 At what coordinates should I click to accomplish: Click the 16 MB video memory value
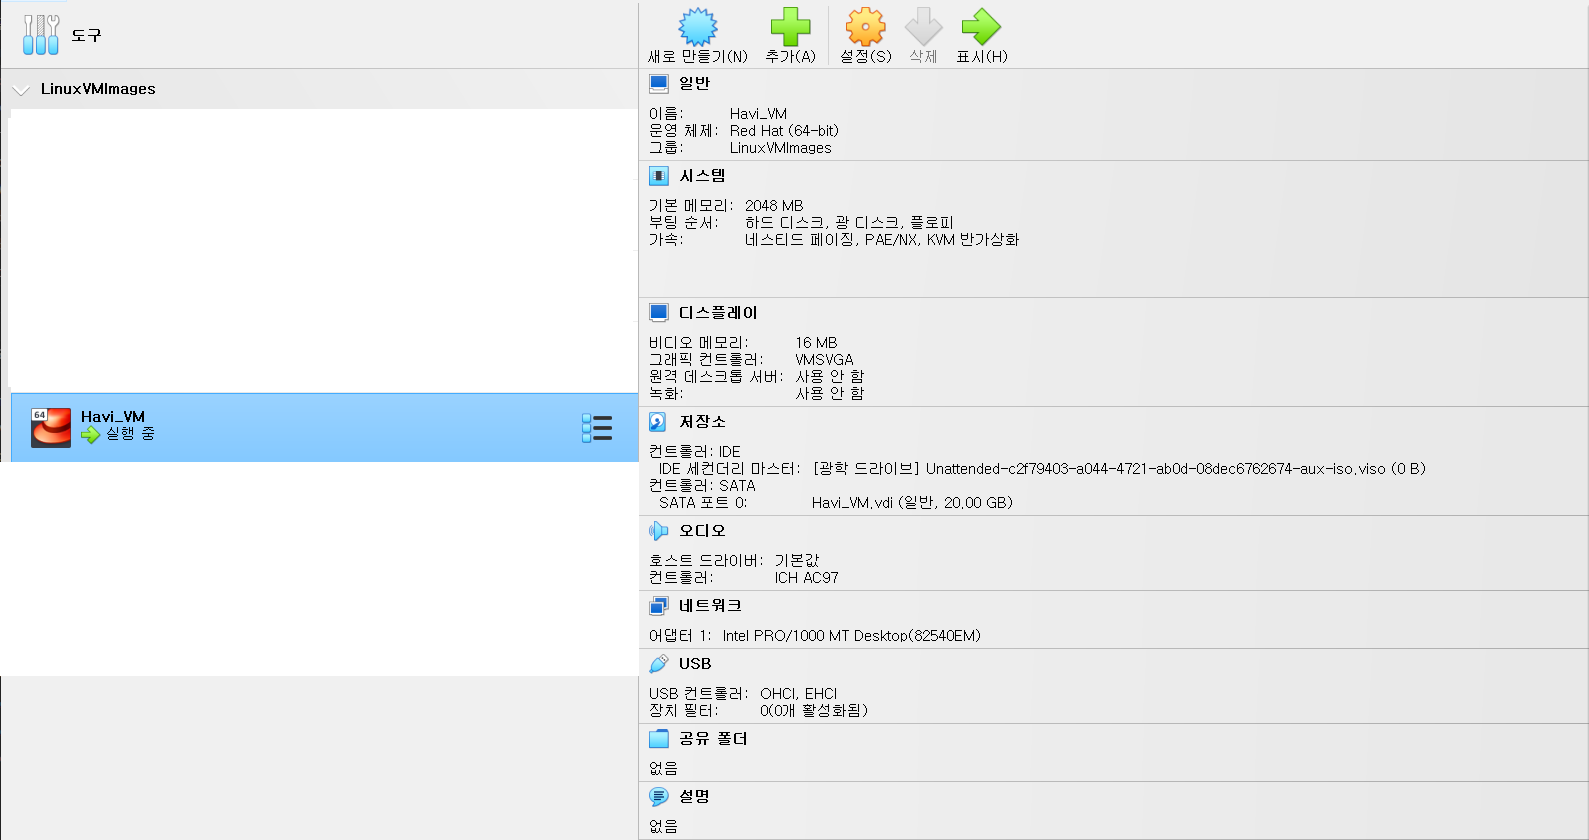click(816, 343)
